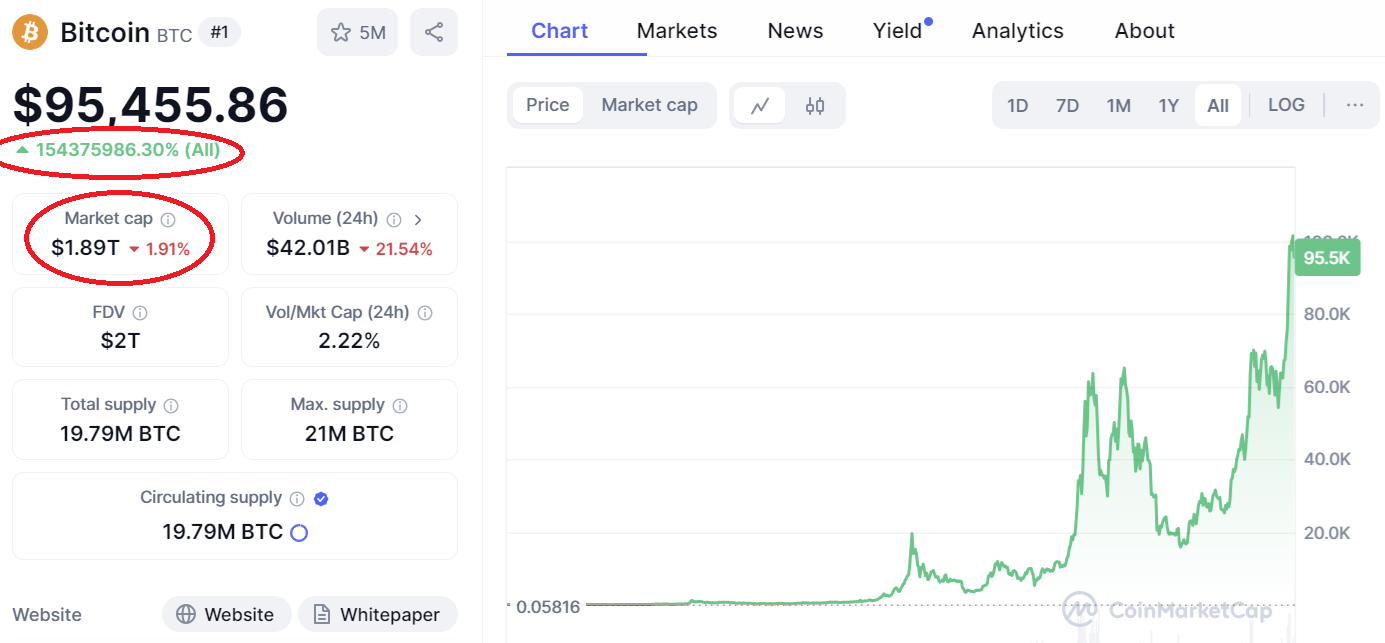Click the 154375986.30% (All) change text
This screenshot has height=643, width=1385.
[128, 150]
